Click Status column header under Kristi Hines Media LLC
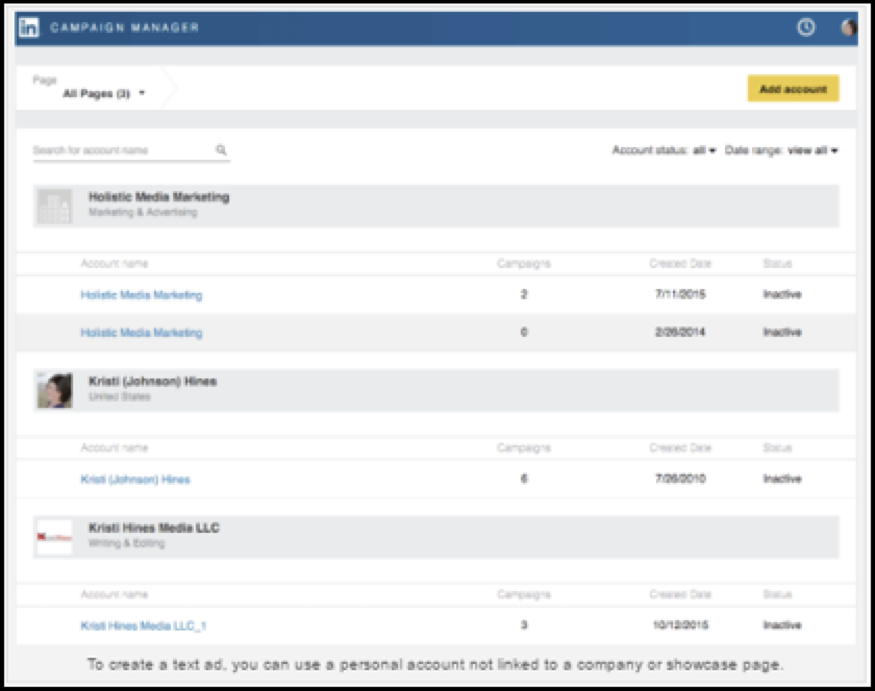 click(x=777, y=594)
